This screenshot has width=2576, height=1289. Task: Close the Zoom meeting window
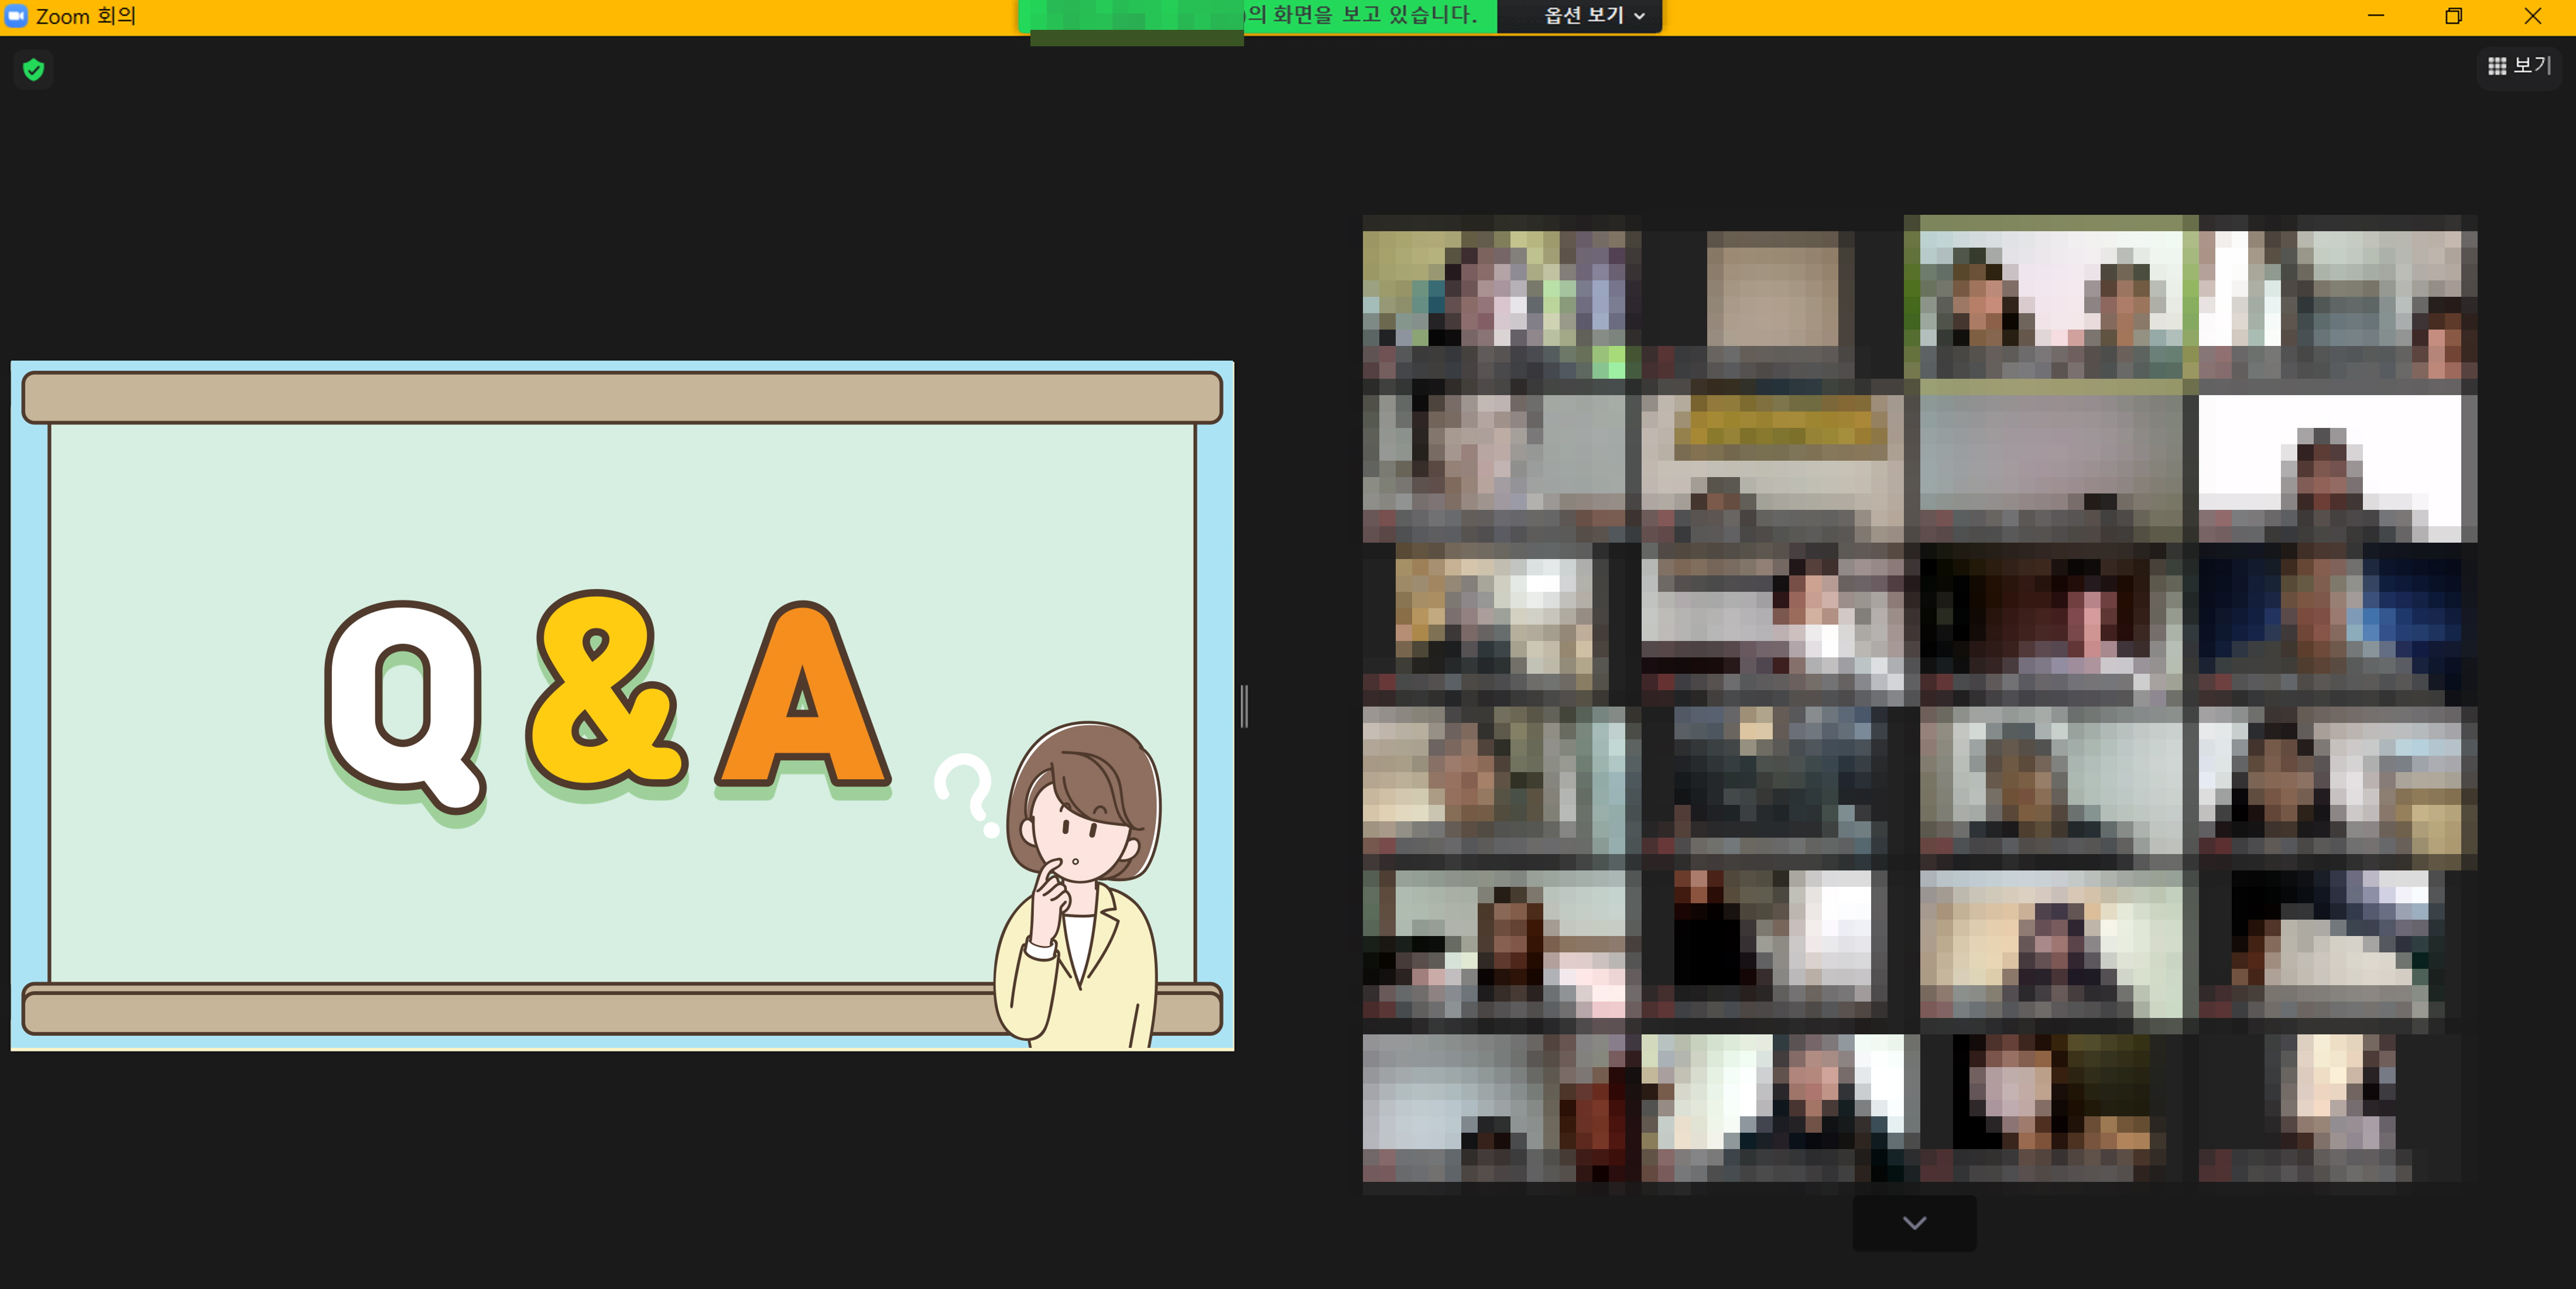pyautogui.click(x=2532, y=16)
